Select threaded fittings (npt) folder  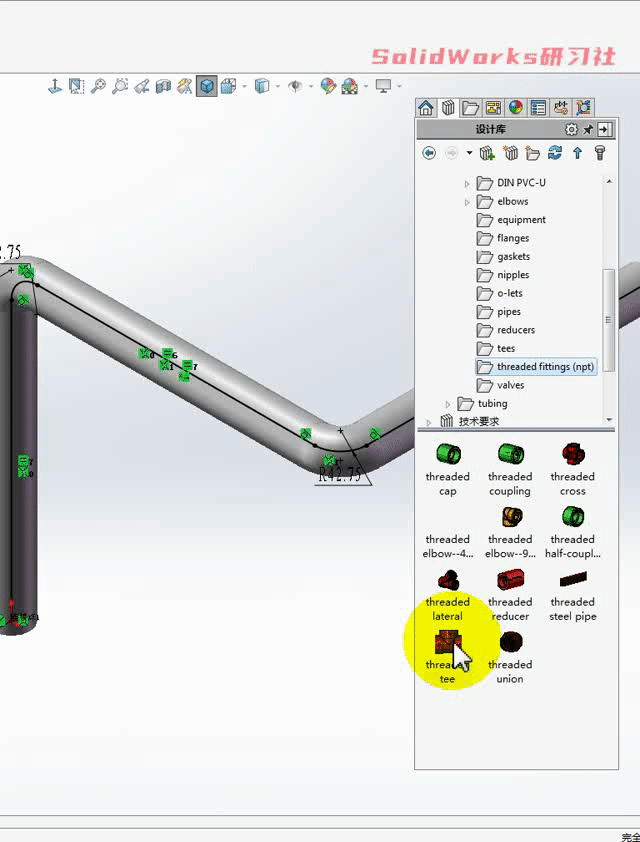coord(536,367)
